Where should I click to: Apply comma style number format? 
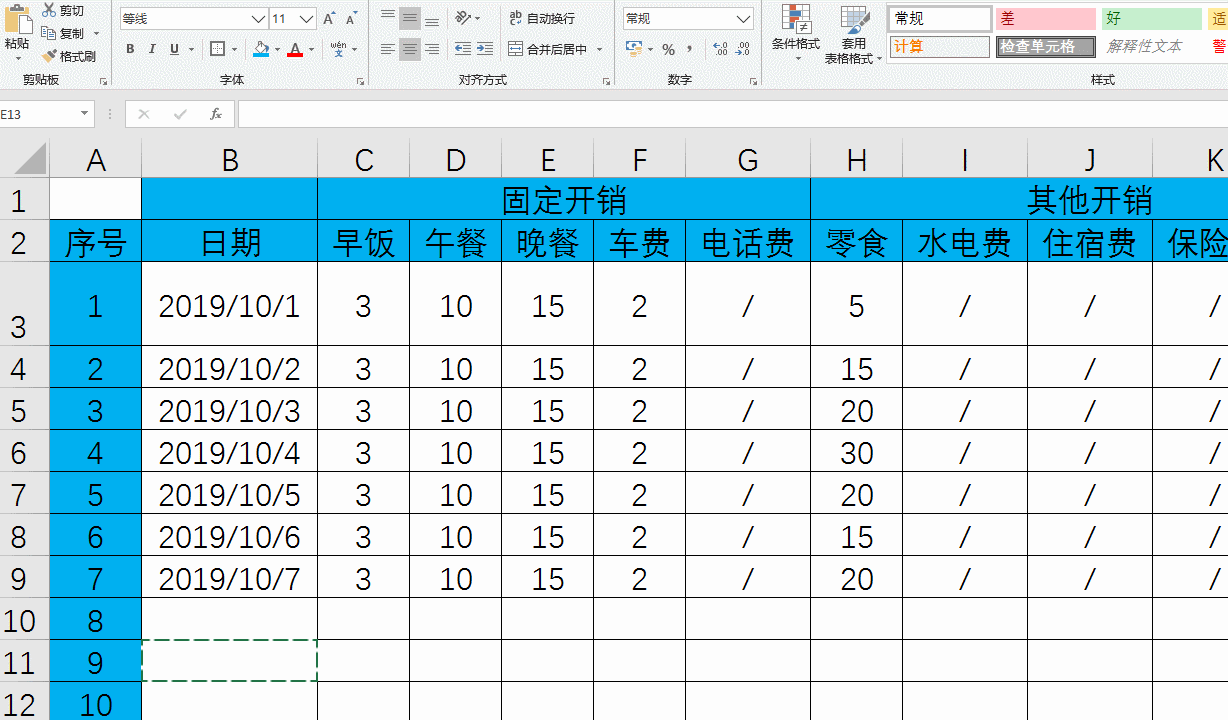[x=691, y=49]
